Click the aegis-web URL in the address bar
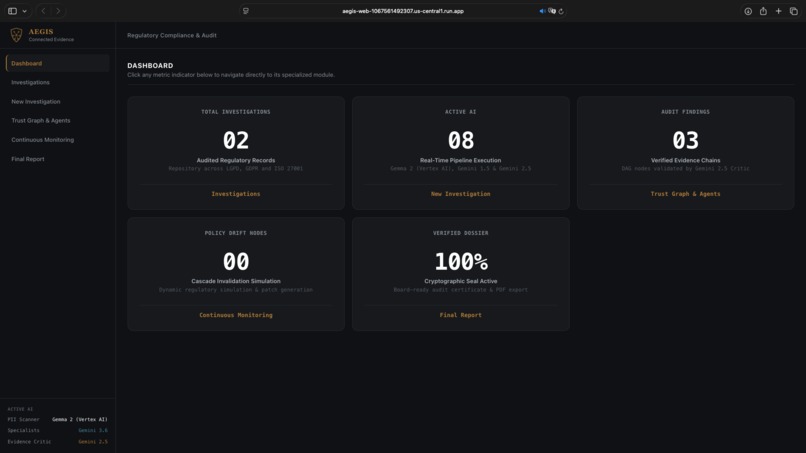Screen dimensions: 806x453 [x=403, y=11]
